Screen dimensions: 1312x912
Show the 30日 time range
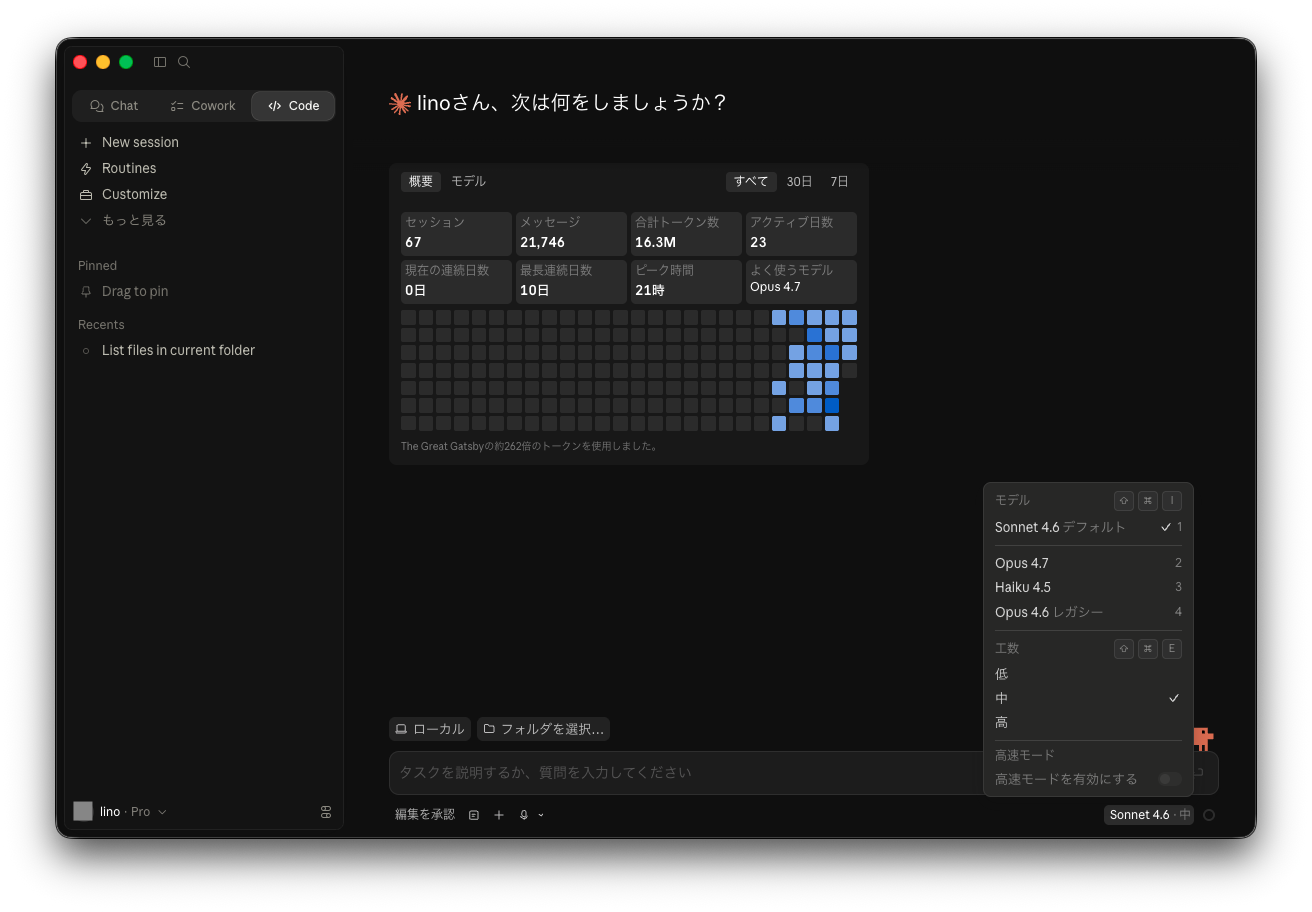(799, 182)
